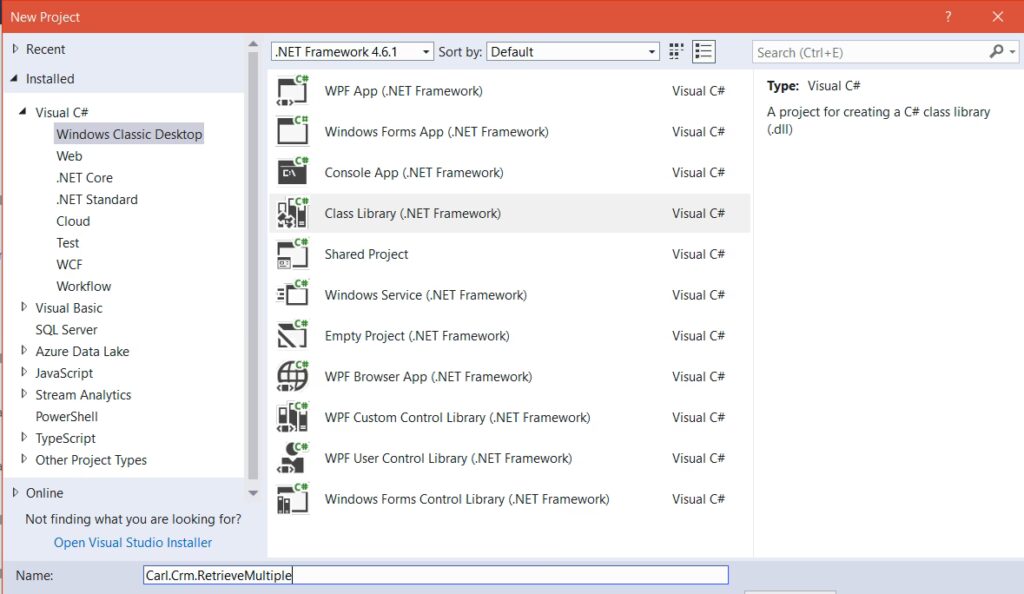1024x594 pixels.
Task: Click the Empty Project template icon
Action: (x=292, y=336)
